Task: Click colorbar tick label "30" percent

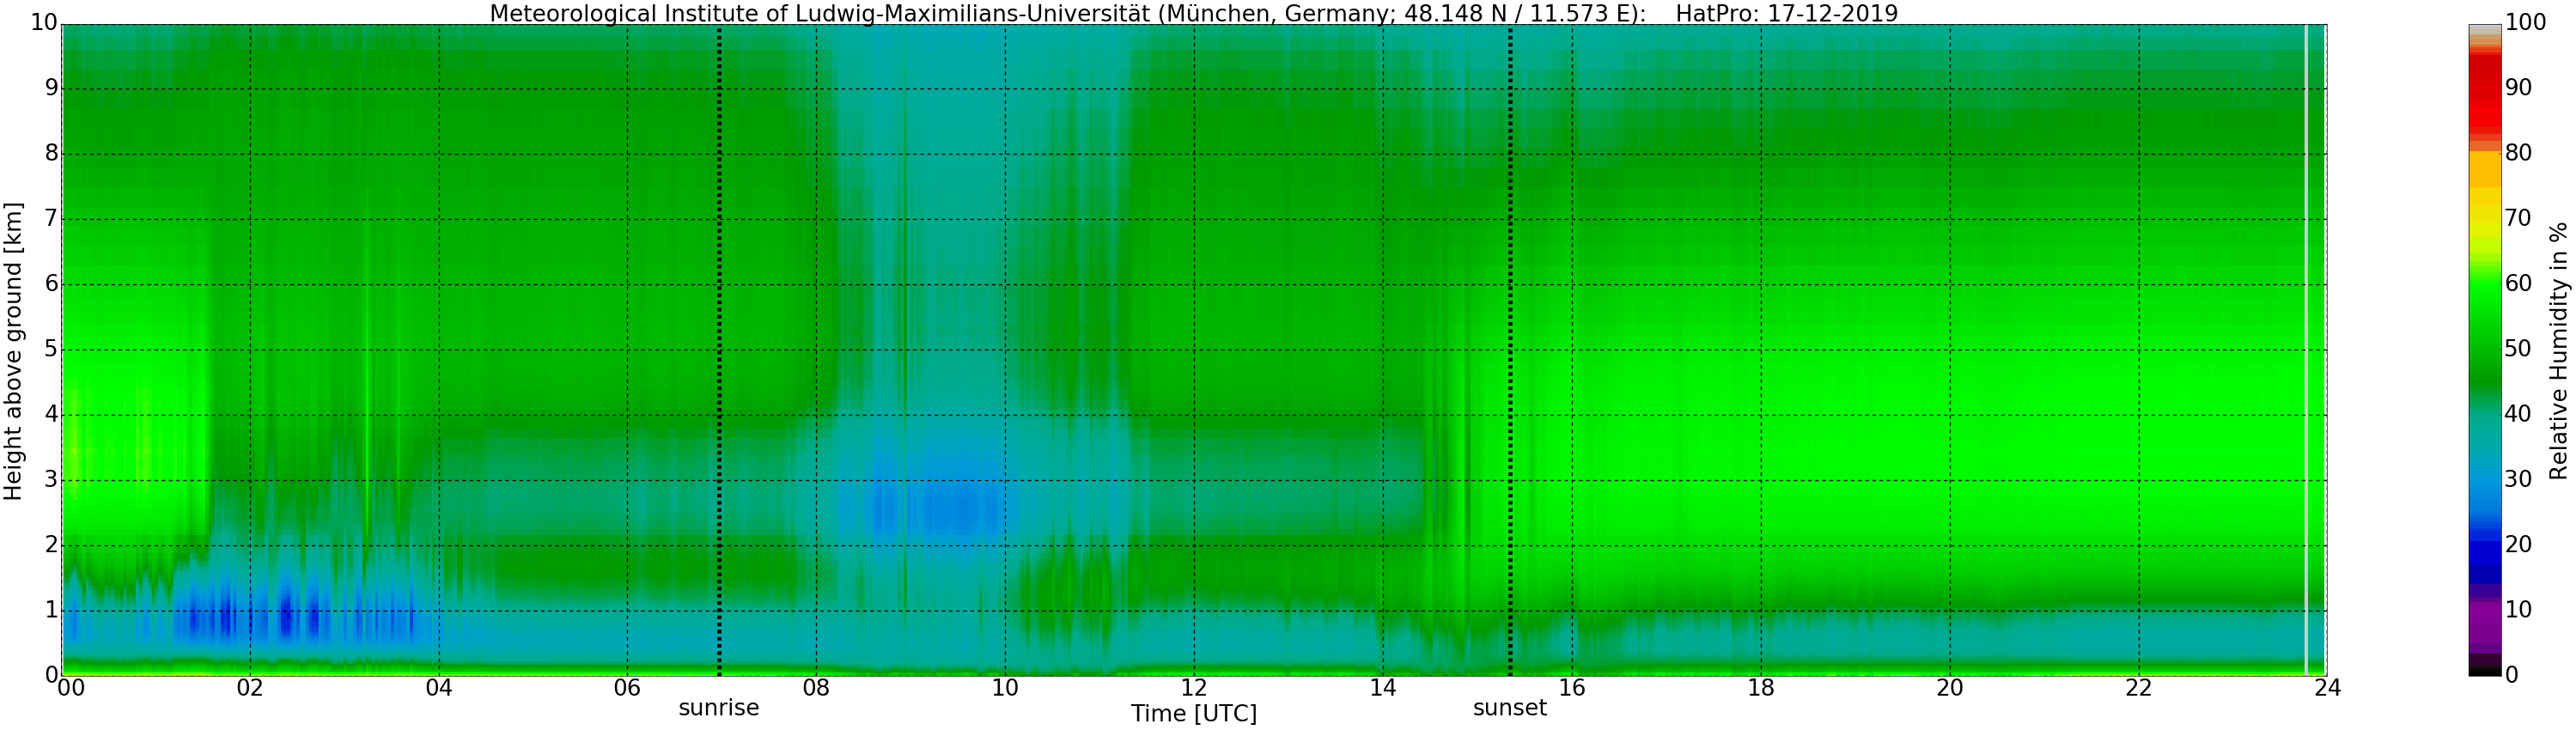Action: (2518, 480)
